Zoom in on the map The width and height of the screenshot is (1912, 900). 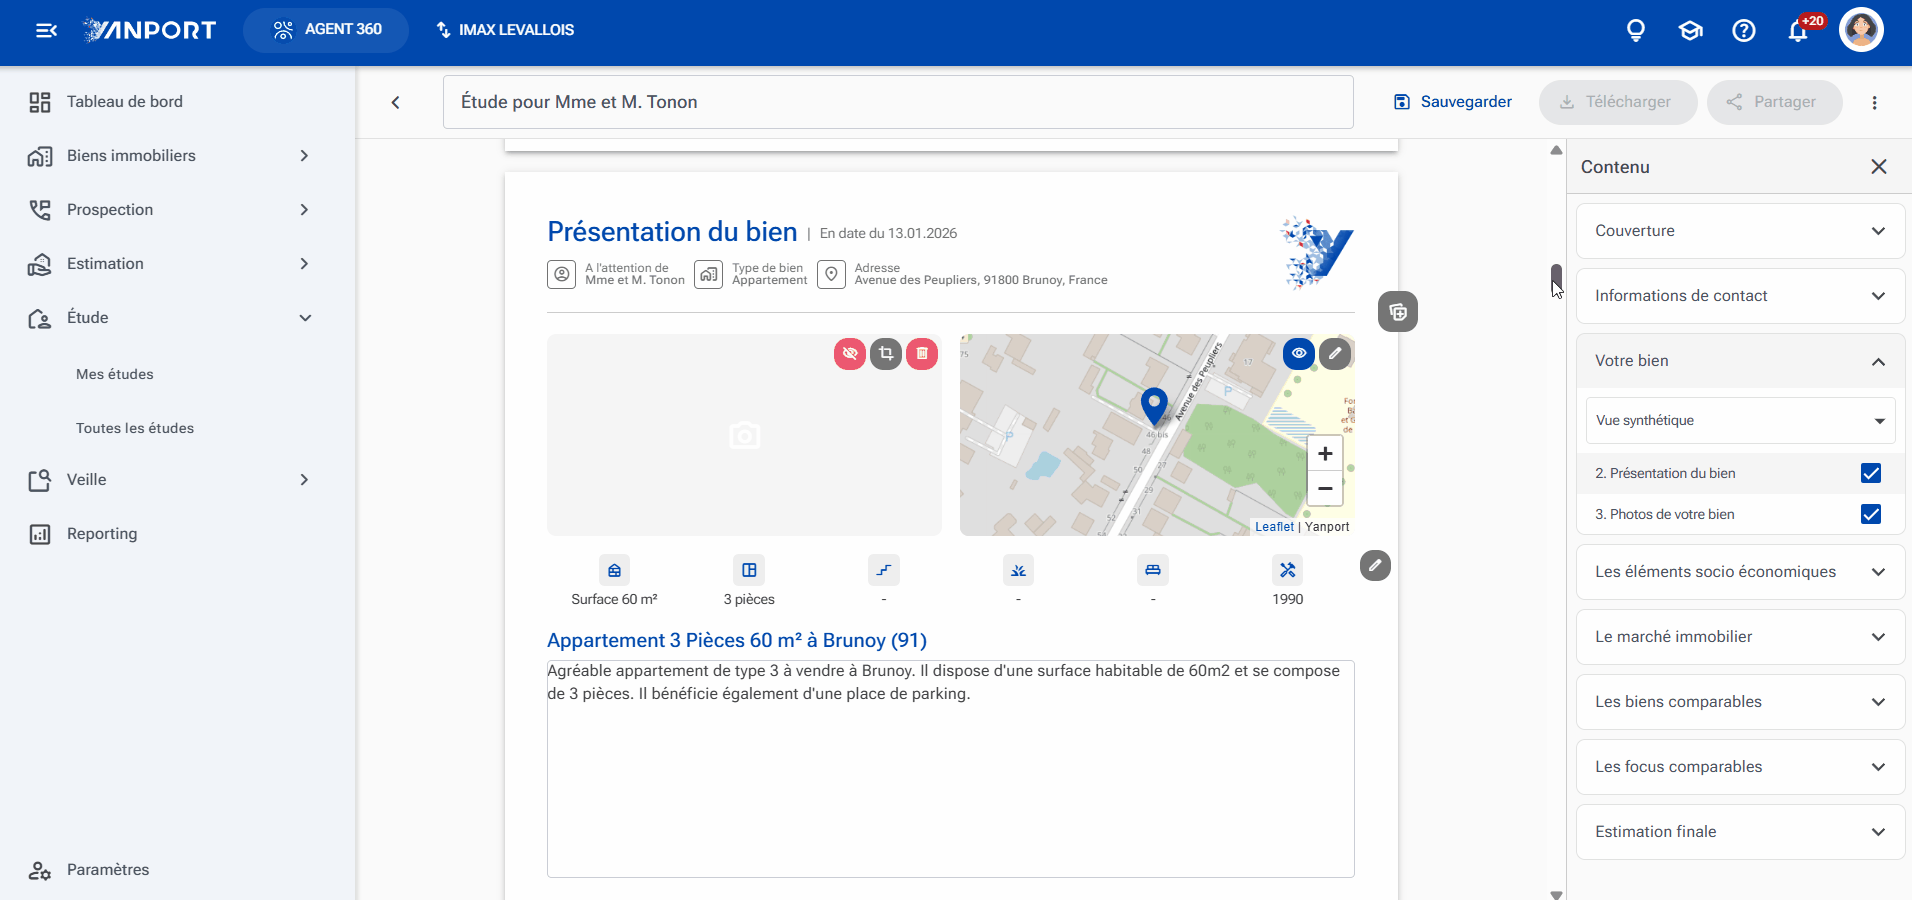tap(1325, 454)
